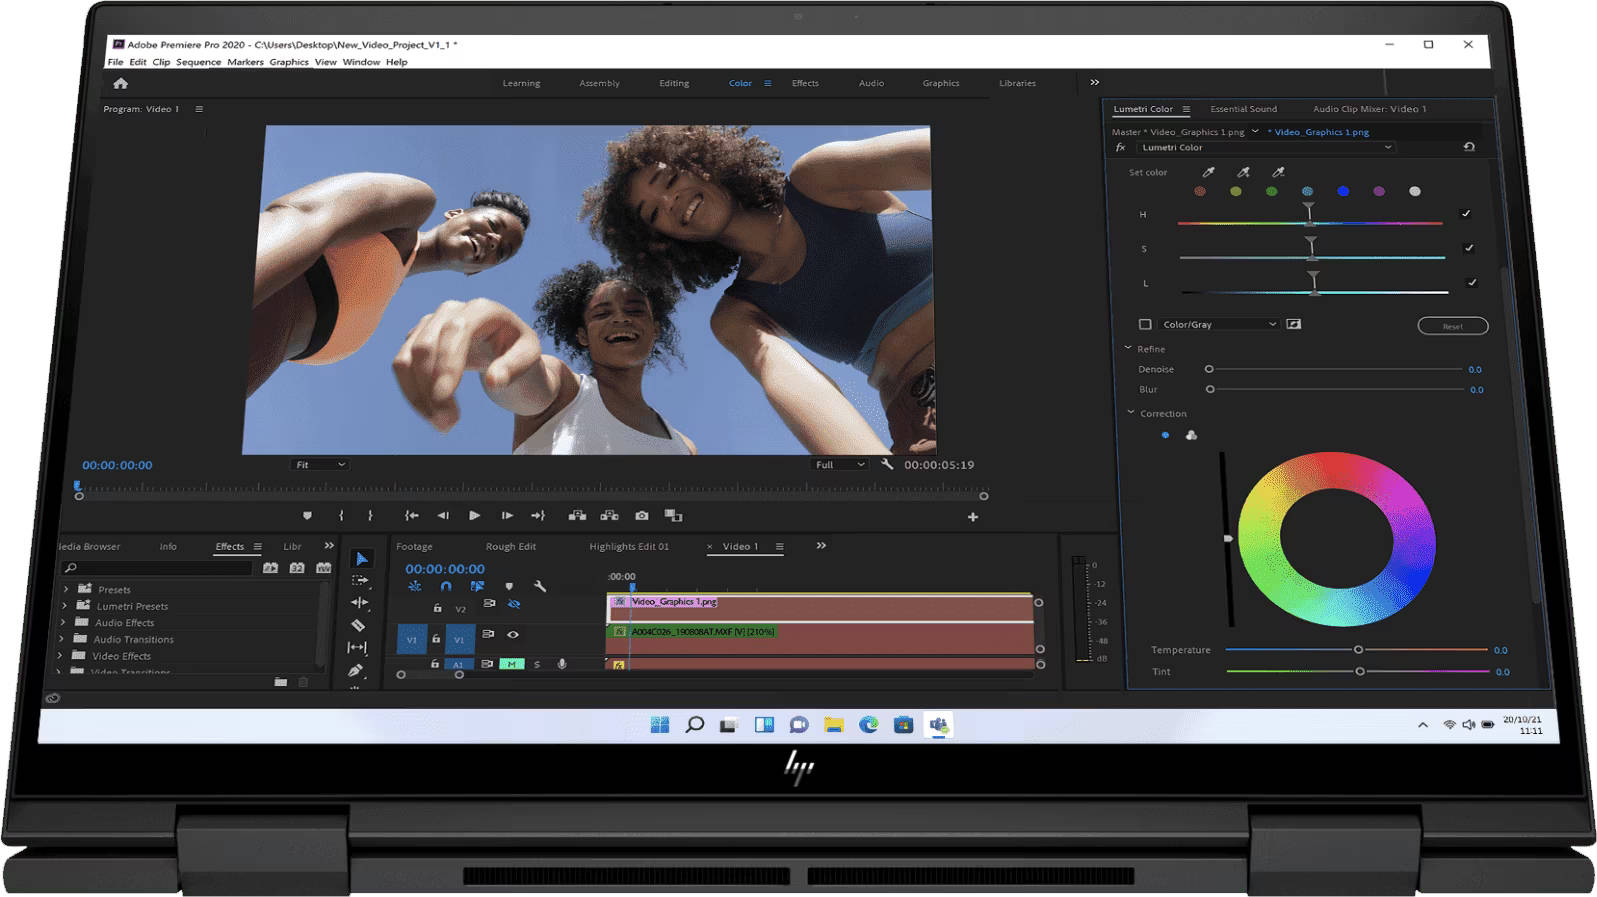This screenshot has width=1597, height=897.
Task: Click the Reset button in Lumetri
Action: tap(1452, 326)
